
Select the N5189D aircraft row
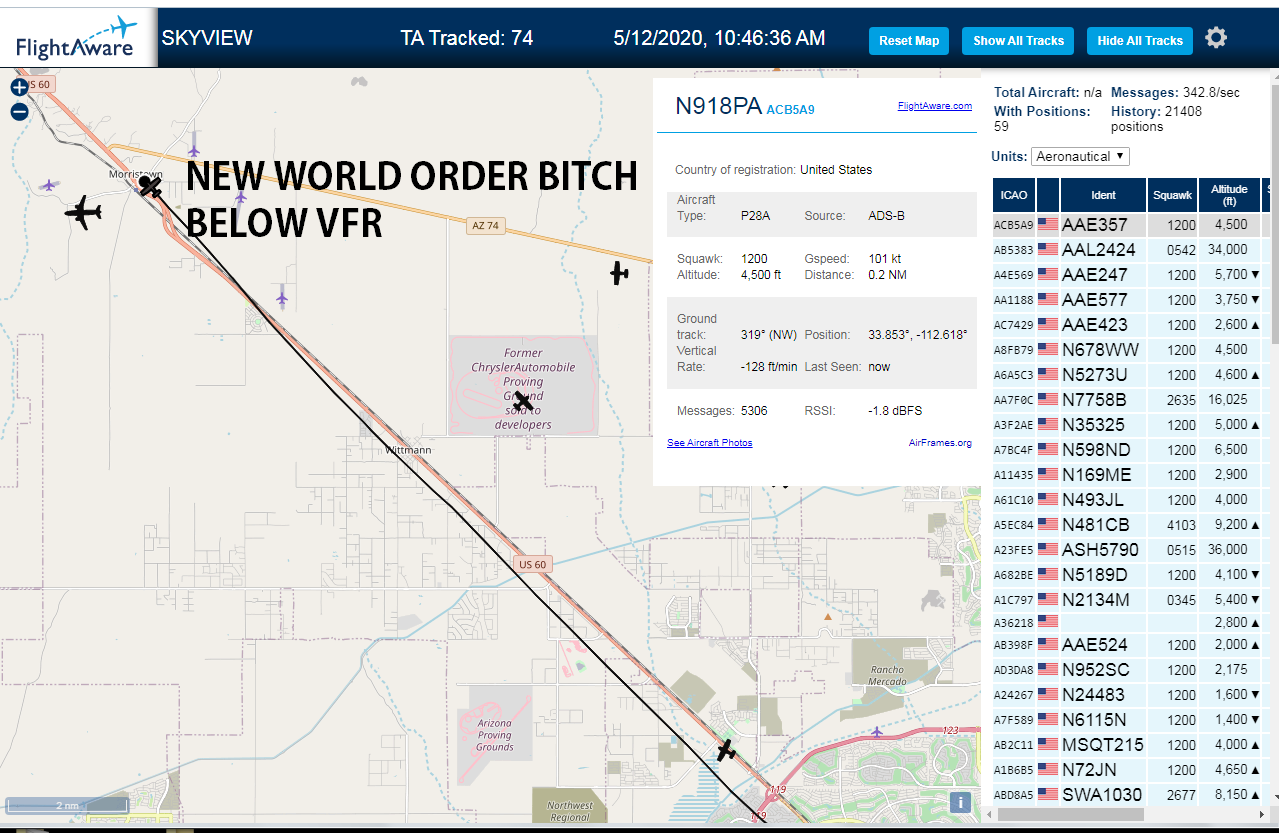(1131, 575)
